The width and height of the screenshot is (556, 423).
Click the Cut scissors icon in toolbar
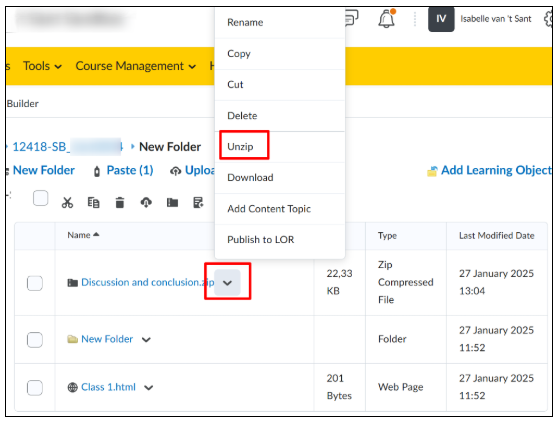[67, 202]
